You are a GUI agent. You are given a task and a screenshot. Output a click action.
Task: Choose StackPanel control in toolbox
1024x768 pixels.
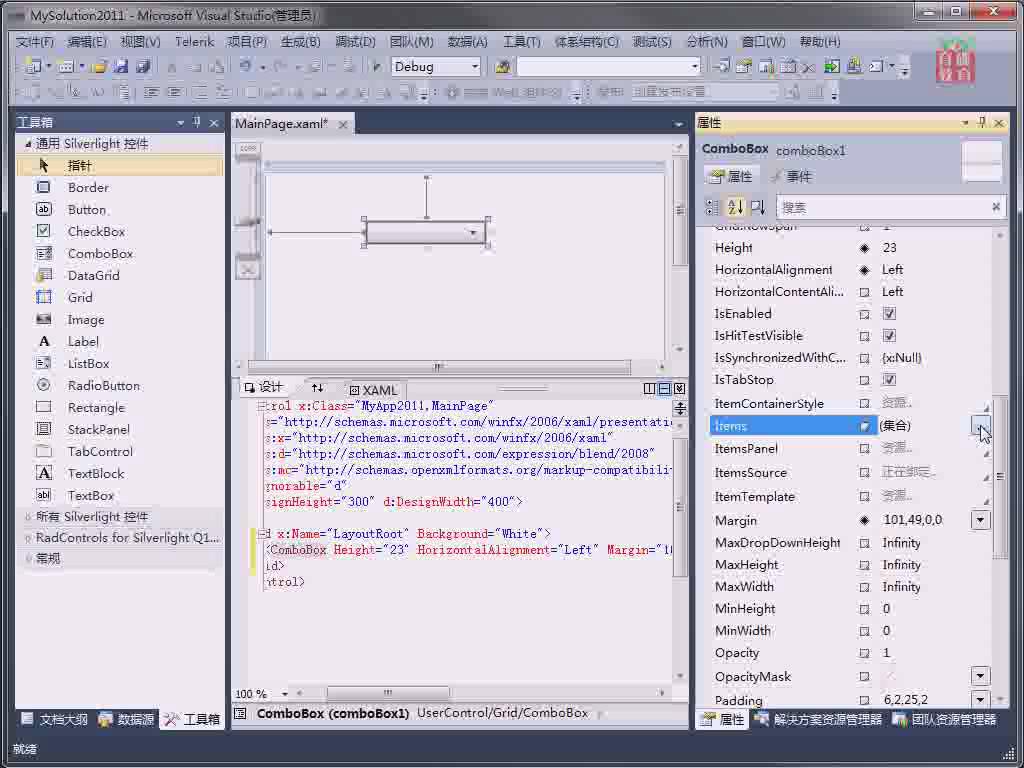tap(120, 430)
